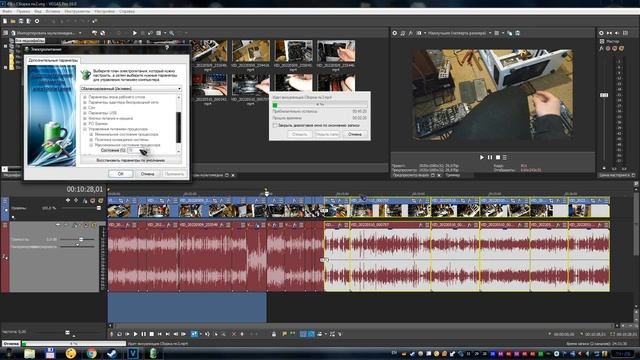The height and width of the screenshot is (360, 640).
Task: Stop playback in the timeline transport bar
Action: [151, 334]
